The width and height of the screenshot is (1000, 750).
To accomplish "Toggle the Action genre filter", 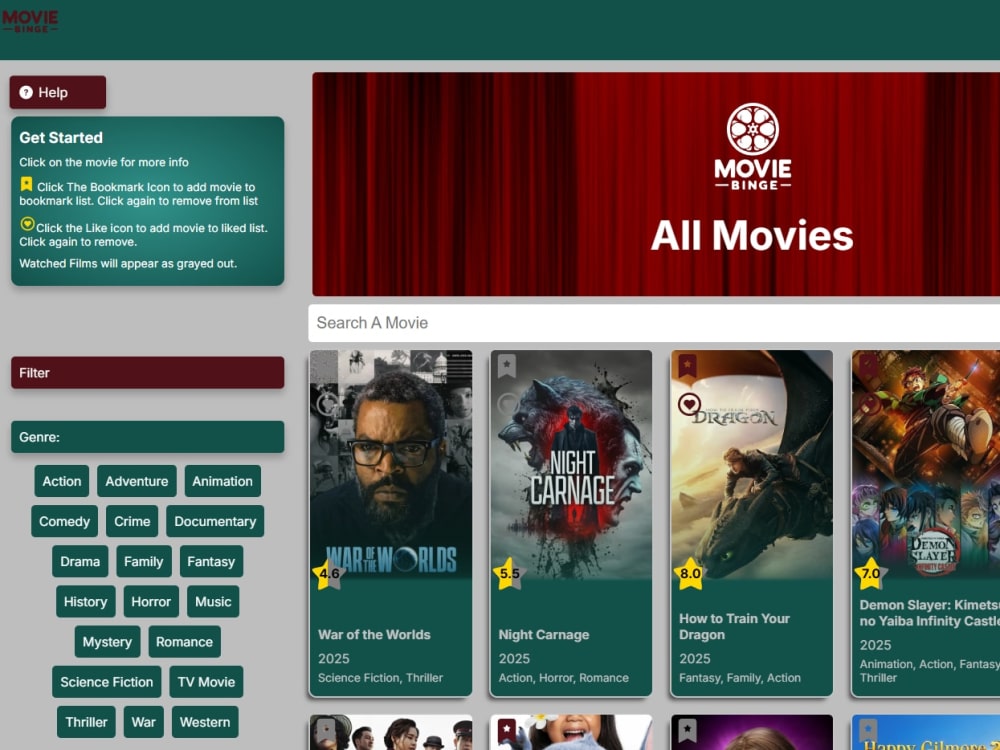I will (x=62, y=481).
